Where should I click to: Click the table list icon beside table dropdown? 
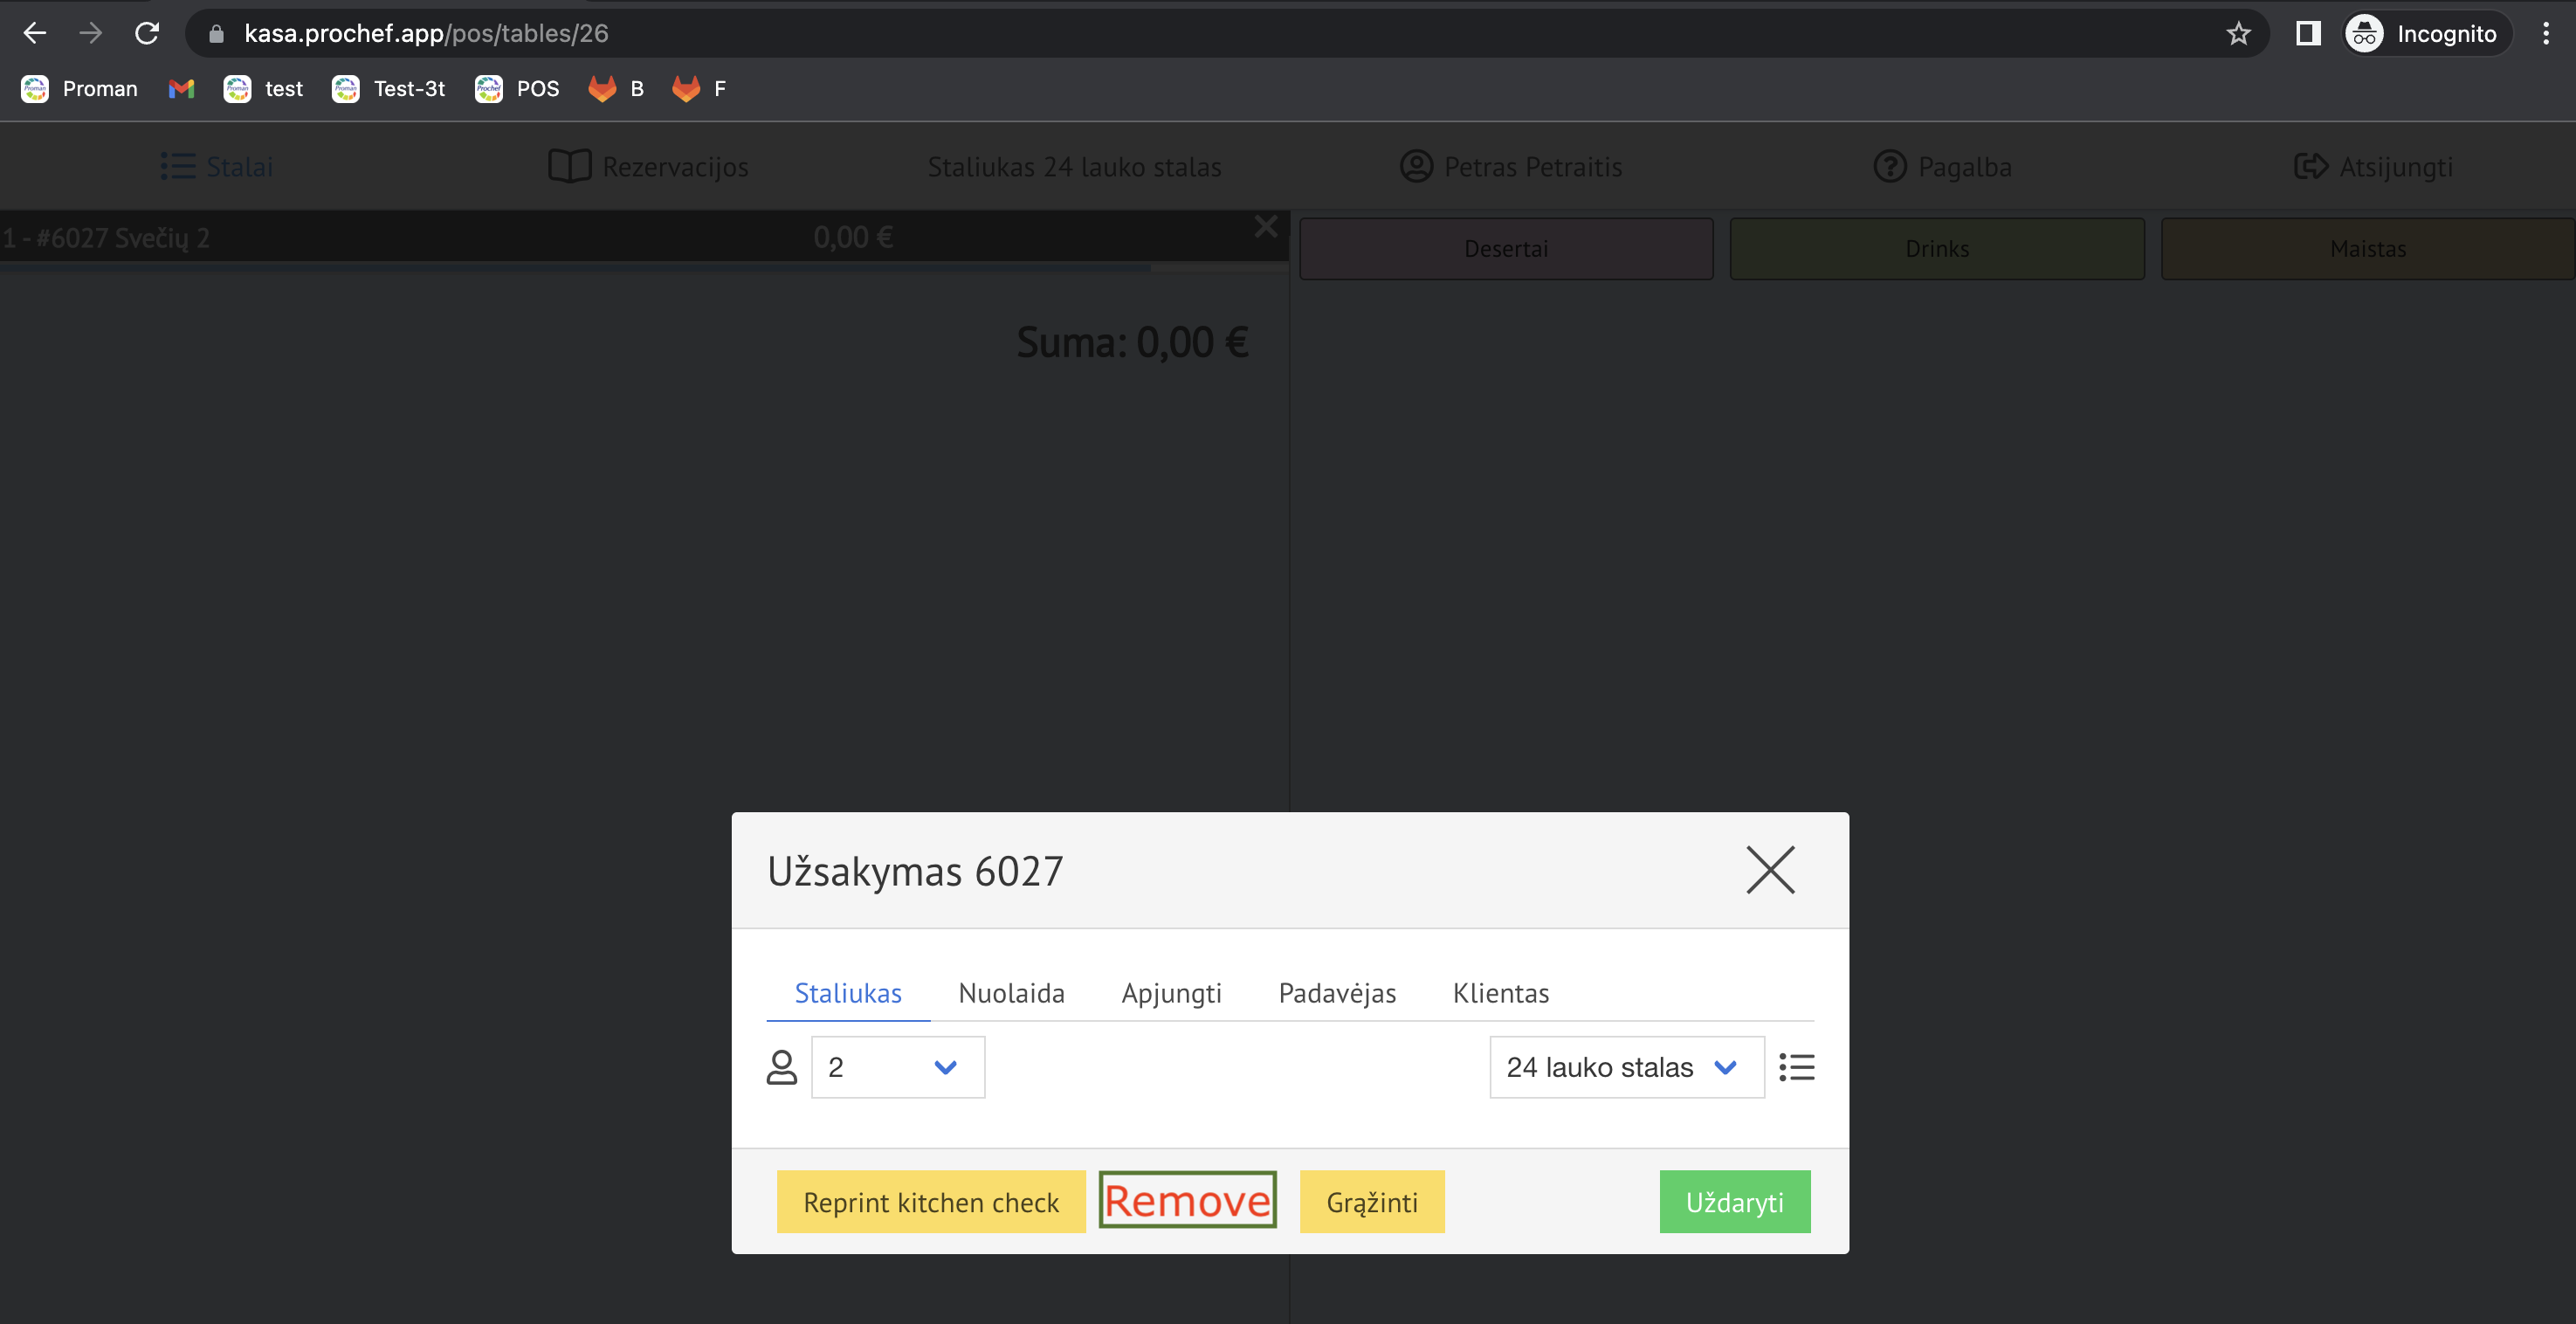[x=1796, y=1067]
